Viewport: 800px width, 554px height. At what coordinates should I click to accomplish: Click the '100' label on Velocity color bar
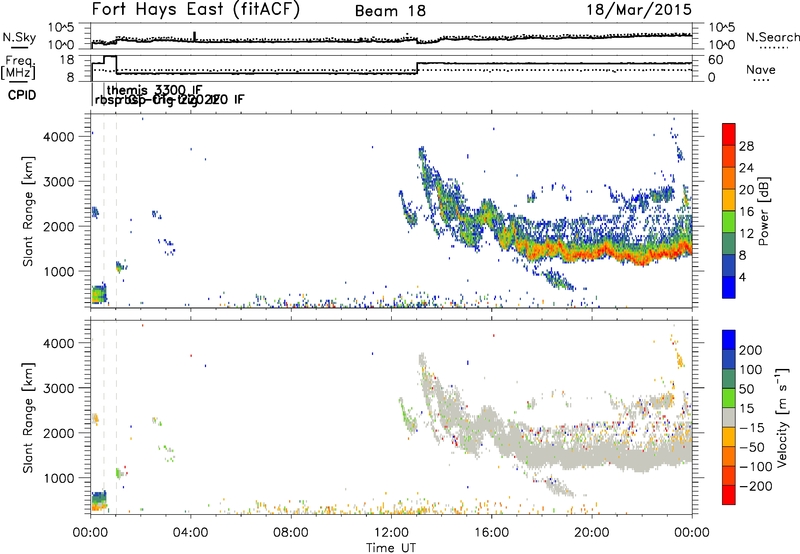click(x=751, y=370)
